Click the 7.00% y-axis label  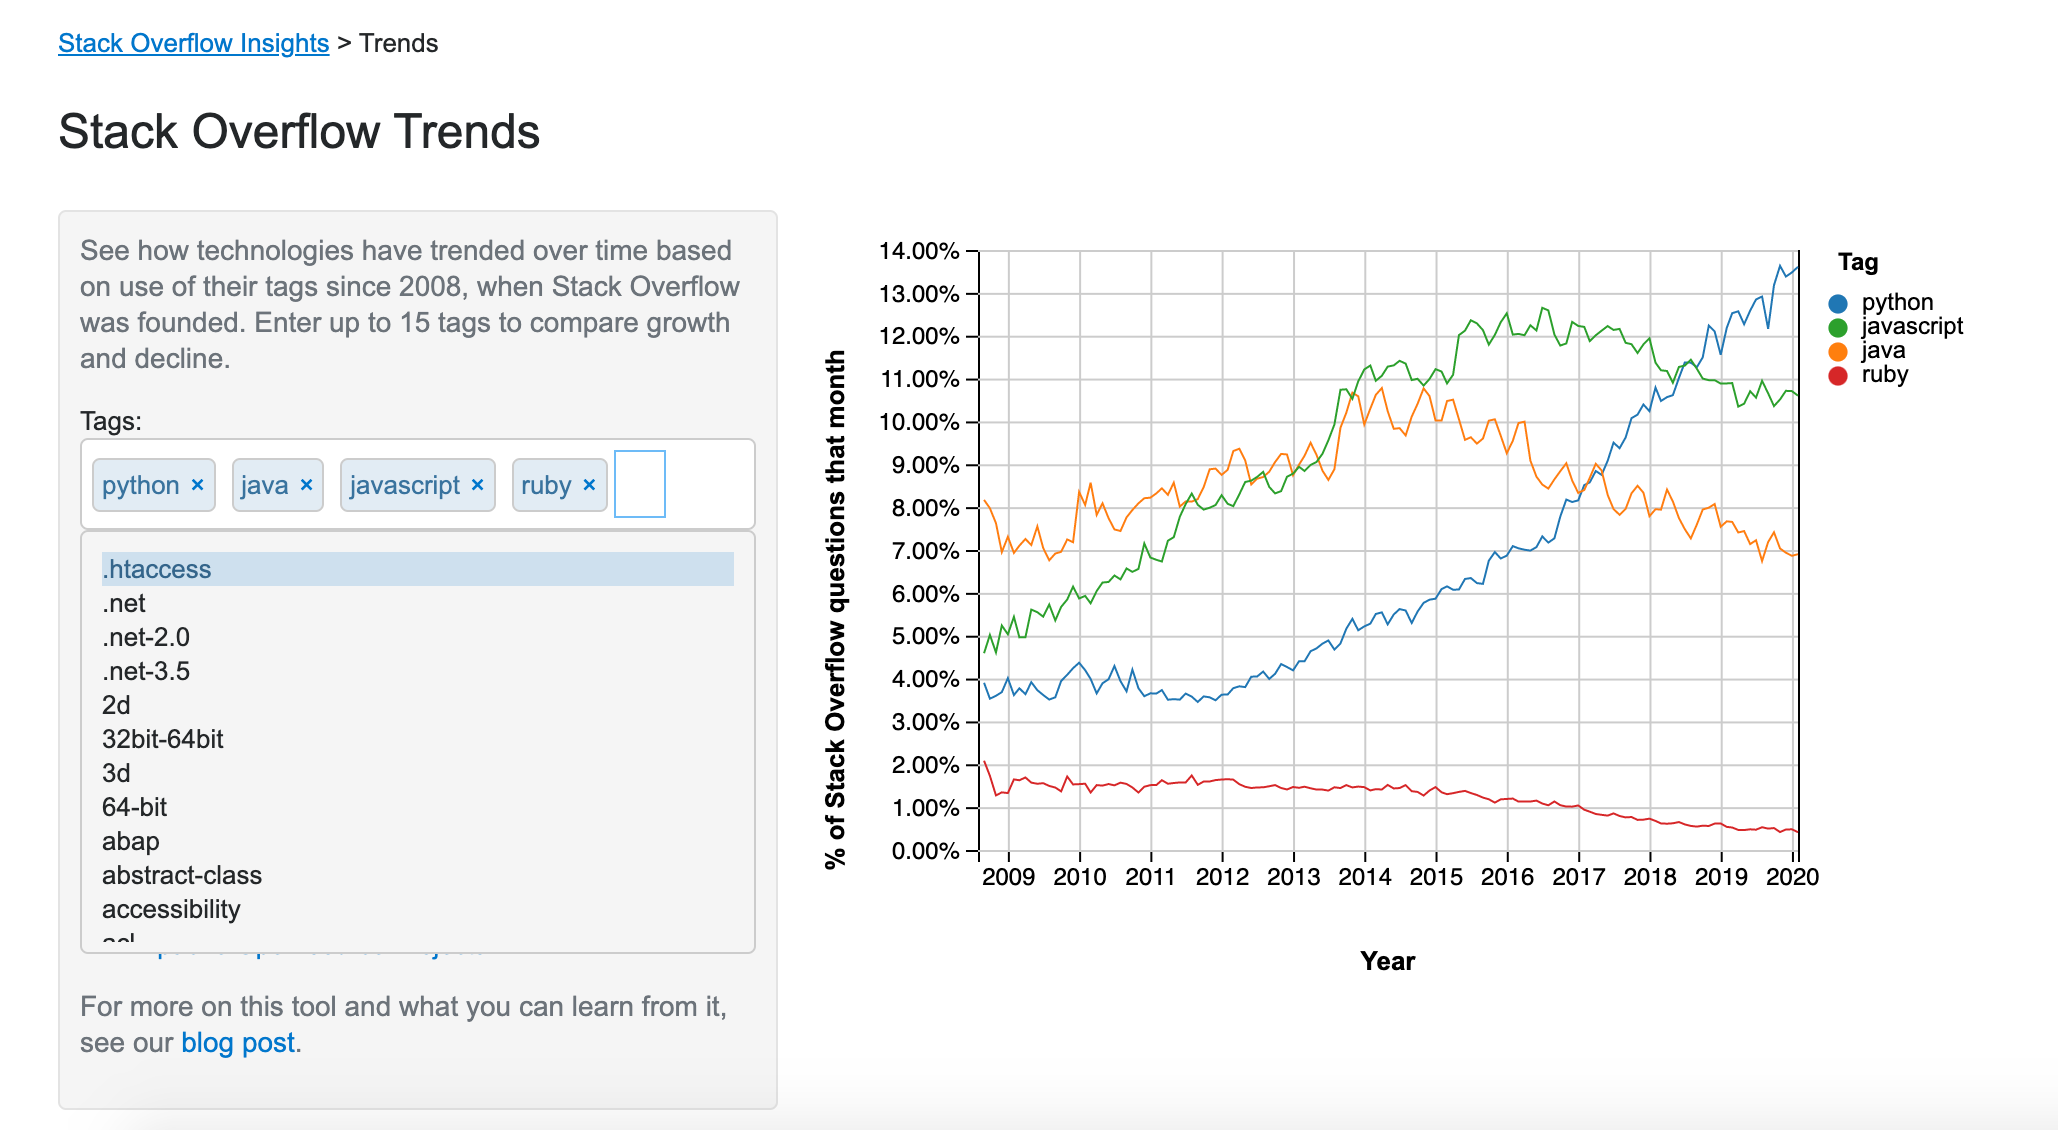pyautogui.click(x=925, y=551)
